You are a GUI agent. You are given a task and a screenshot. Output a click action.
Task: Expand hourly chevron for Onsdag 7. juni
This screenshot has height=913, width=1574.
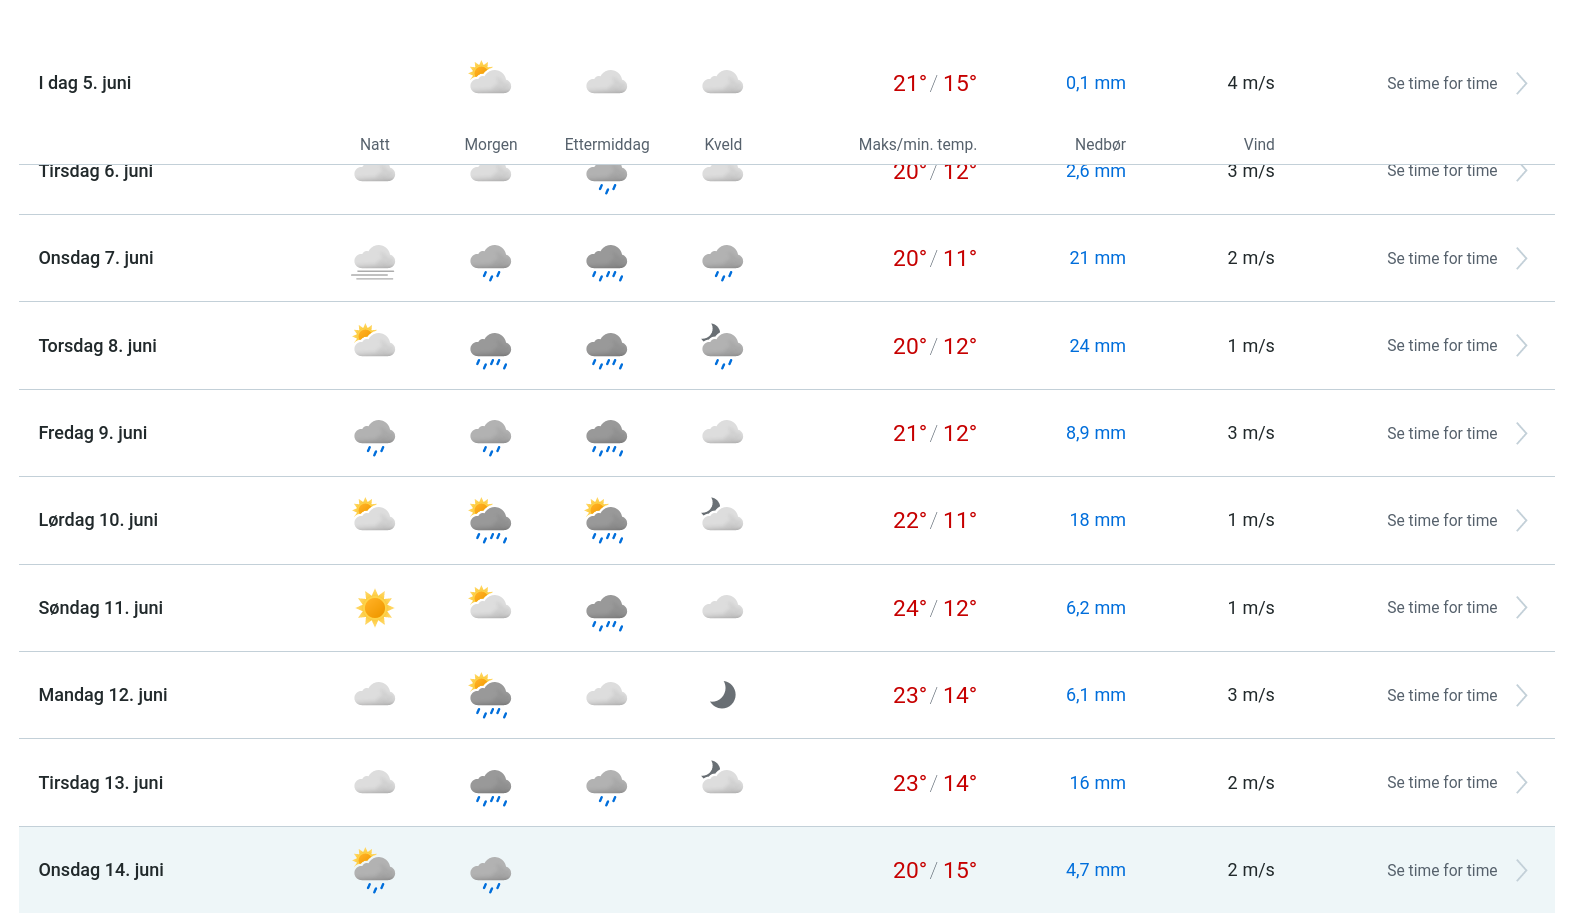pyautogui.click(x=1521, y=259)
